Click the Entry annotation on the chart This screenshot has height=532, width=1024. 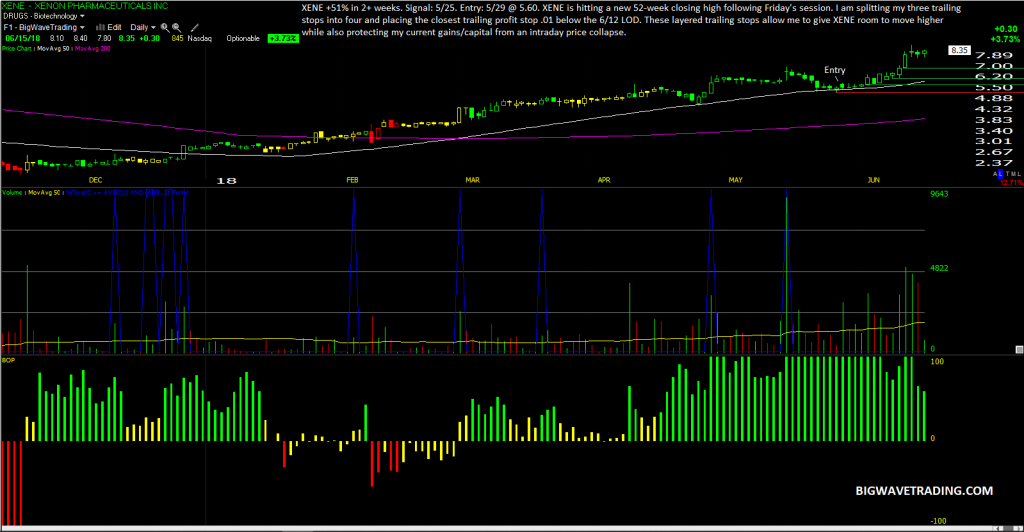[x=835, y=70]
